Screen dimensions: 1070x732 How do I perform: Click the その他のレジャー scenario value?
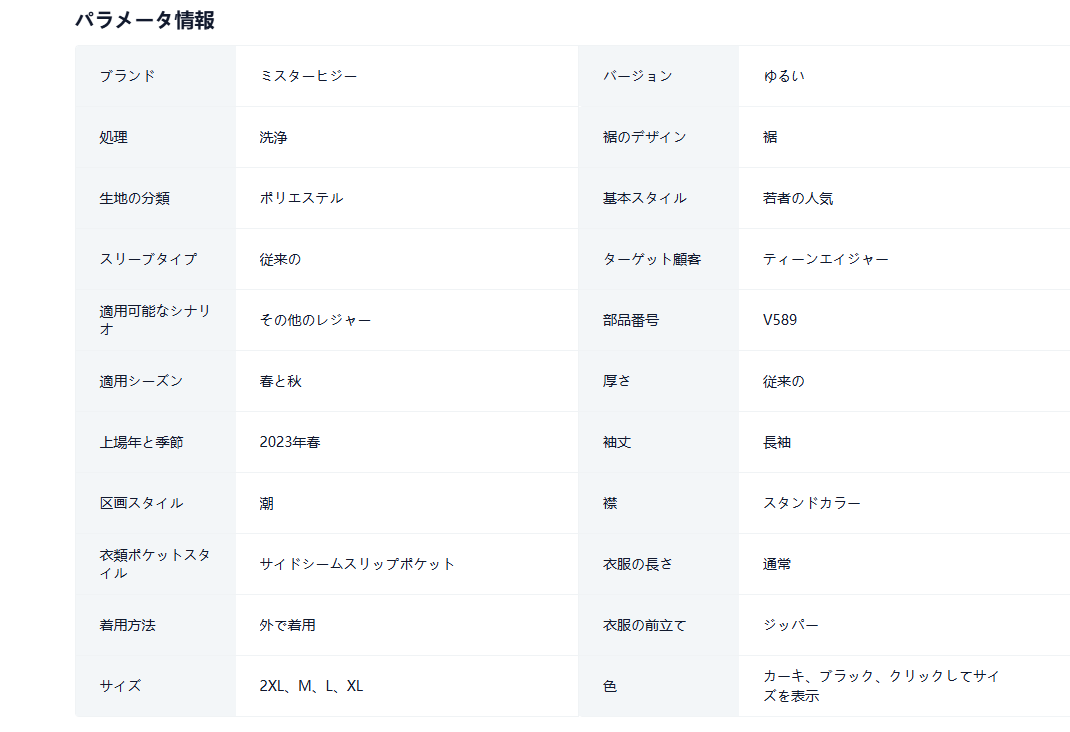pyautogui.click(x=315, y=320)
